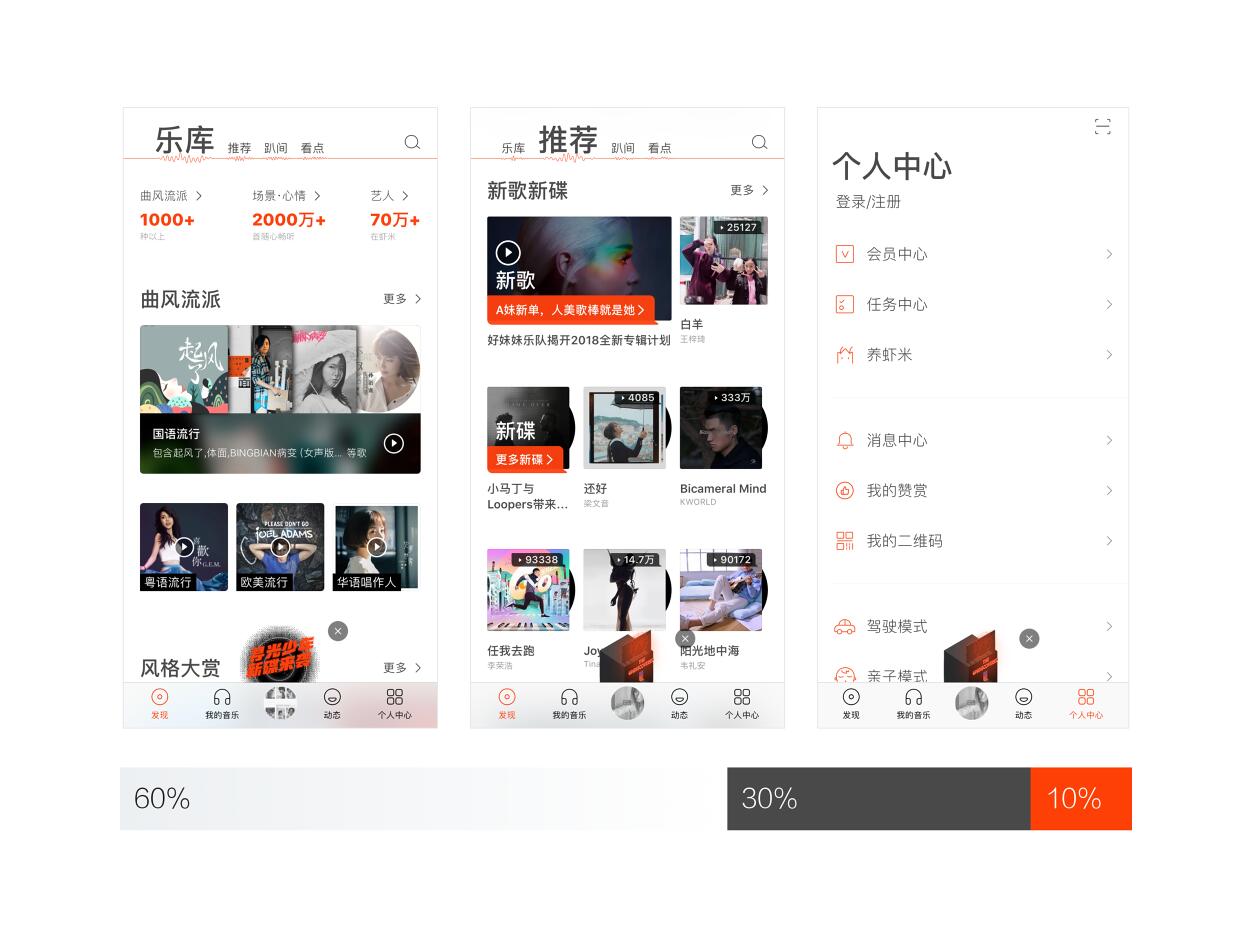Tap the 驾驶模式 car icon
Screen dimensions: 1249x934
tap(844, 627)
